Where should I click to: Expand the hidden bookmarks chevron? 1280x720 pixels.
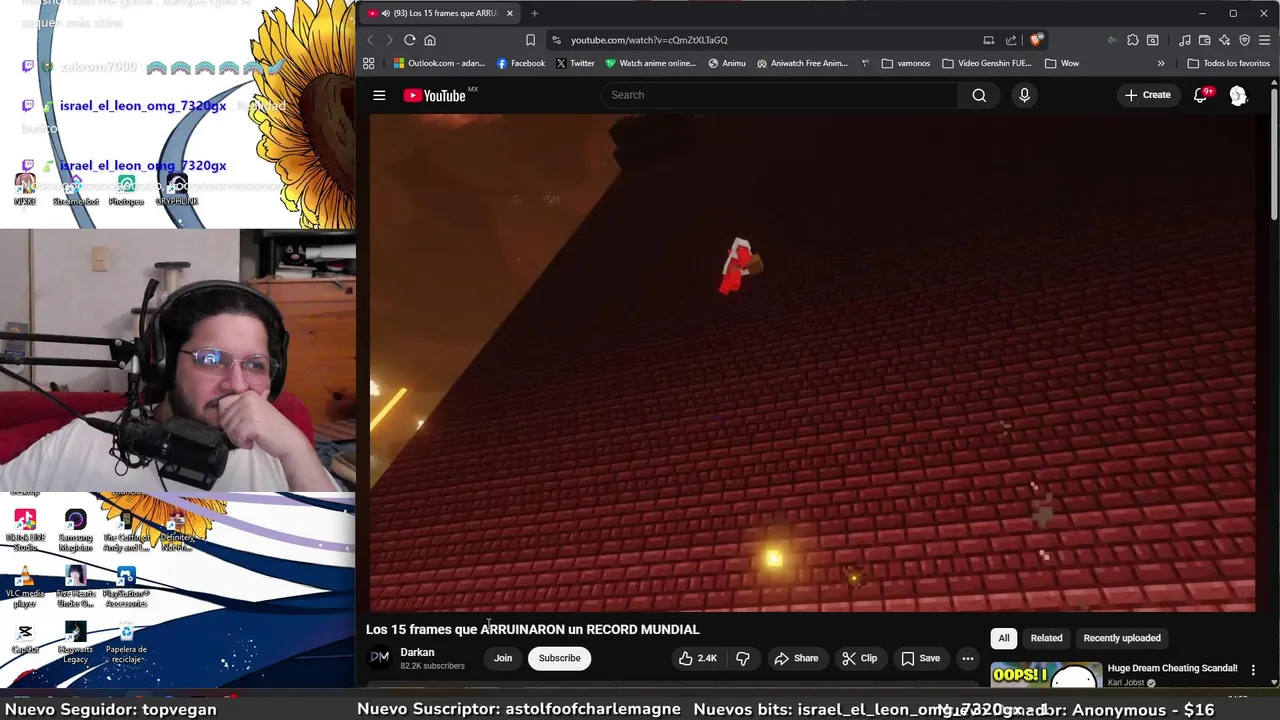(x=1161, y=63)
